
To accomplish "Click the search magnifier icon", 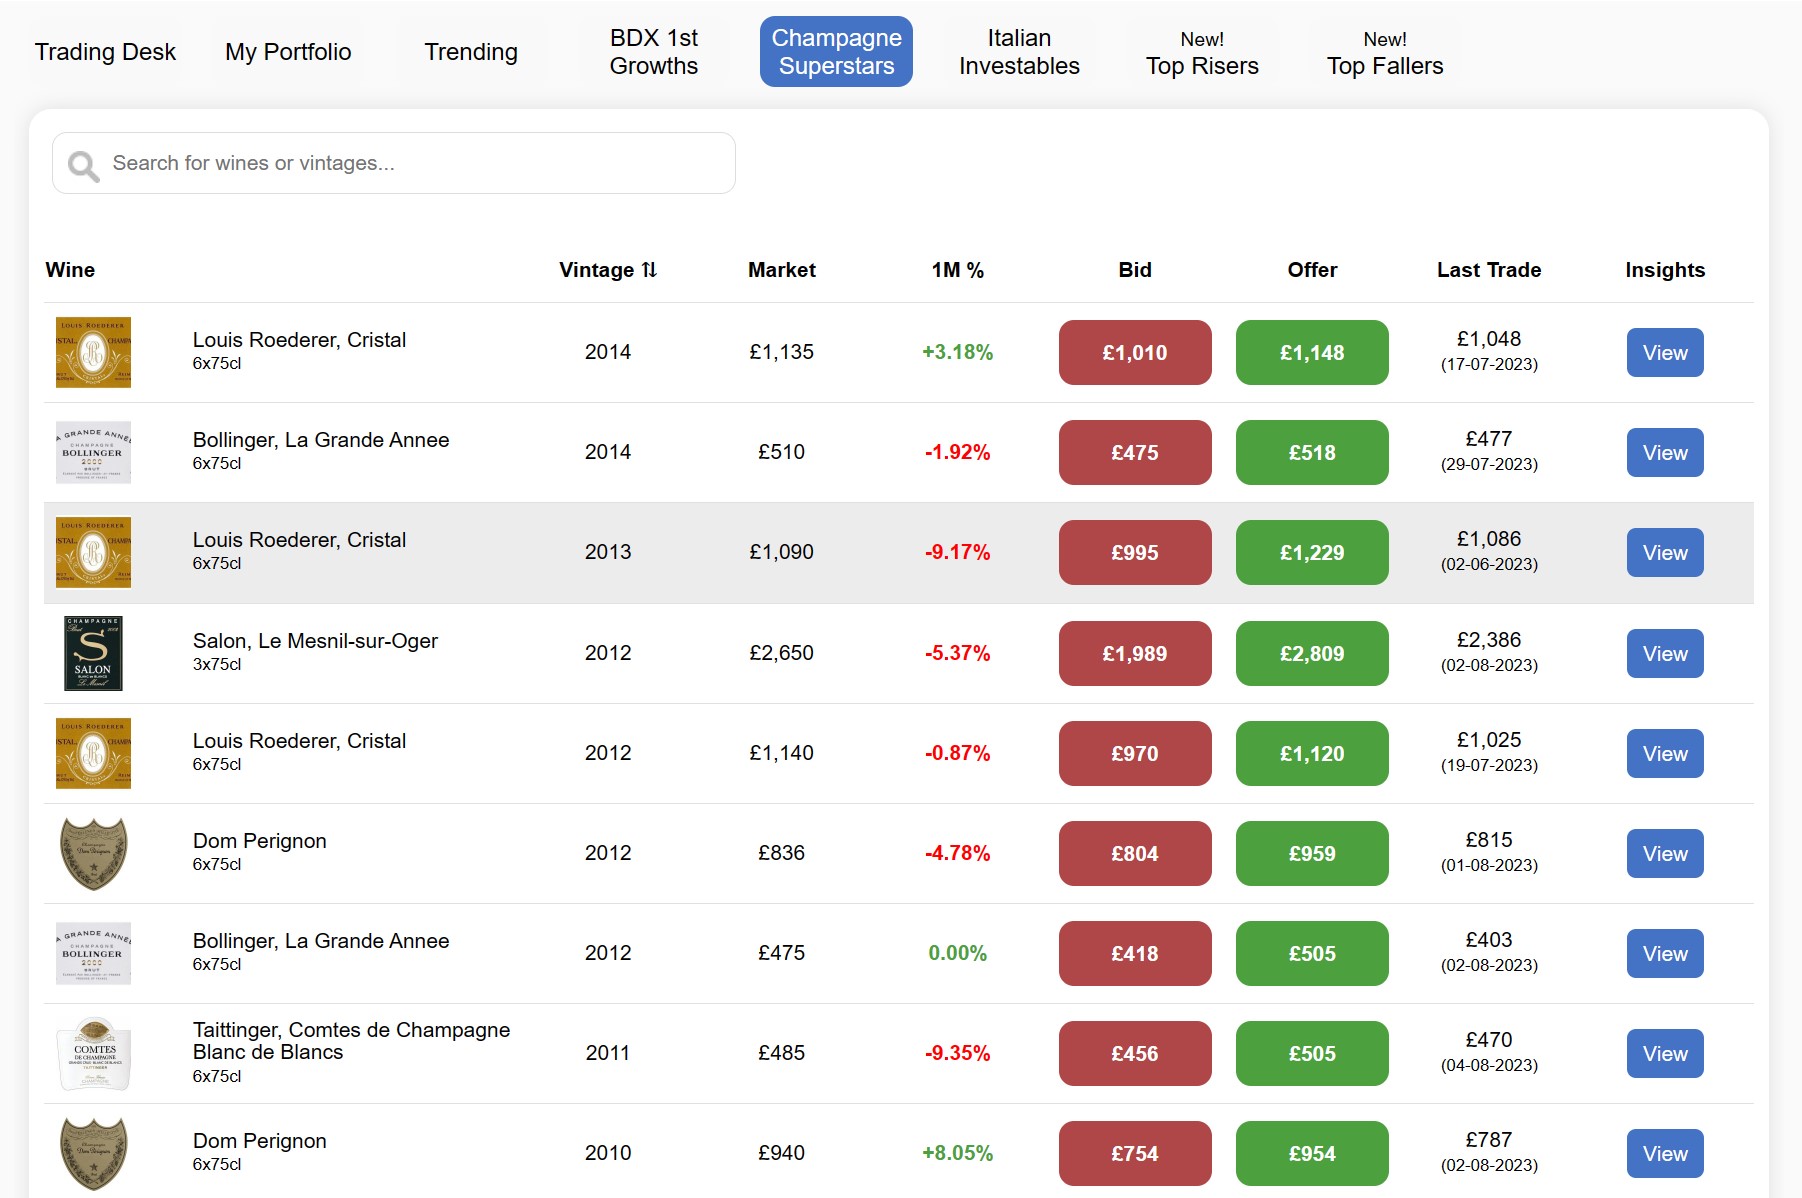I will tap(83, 165).
